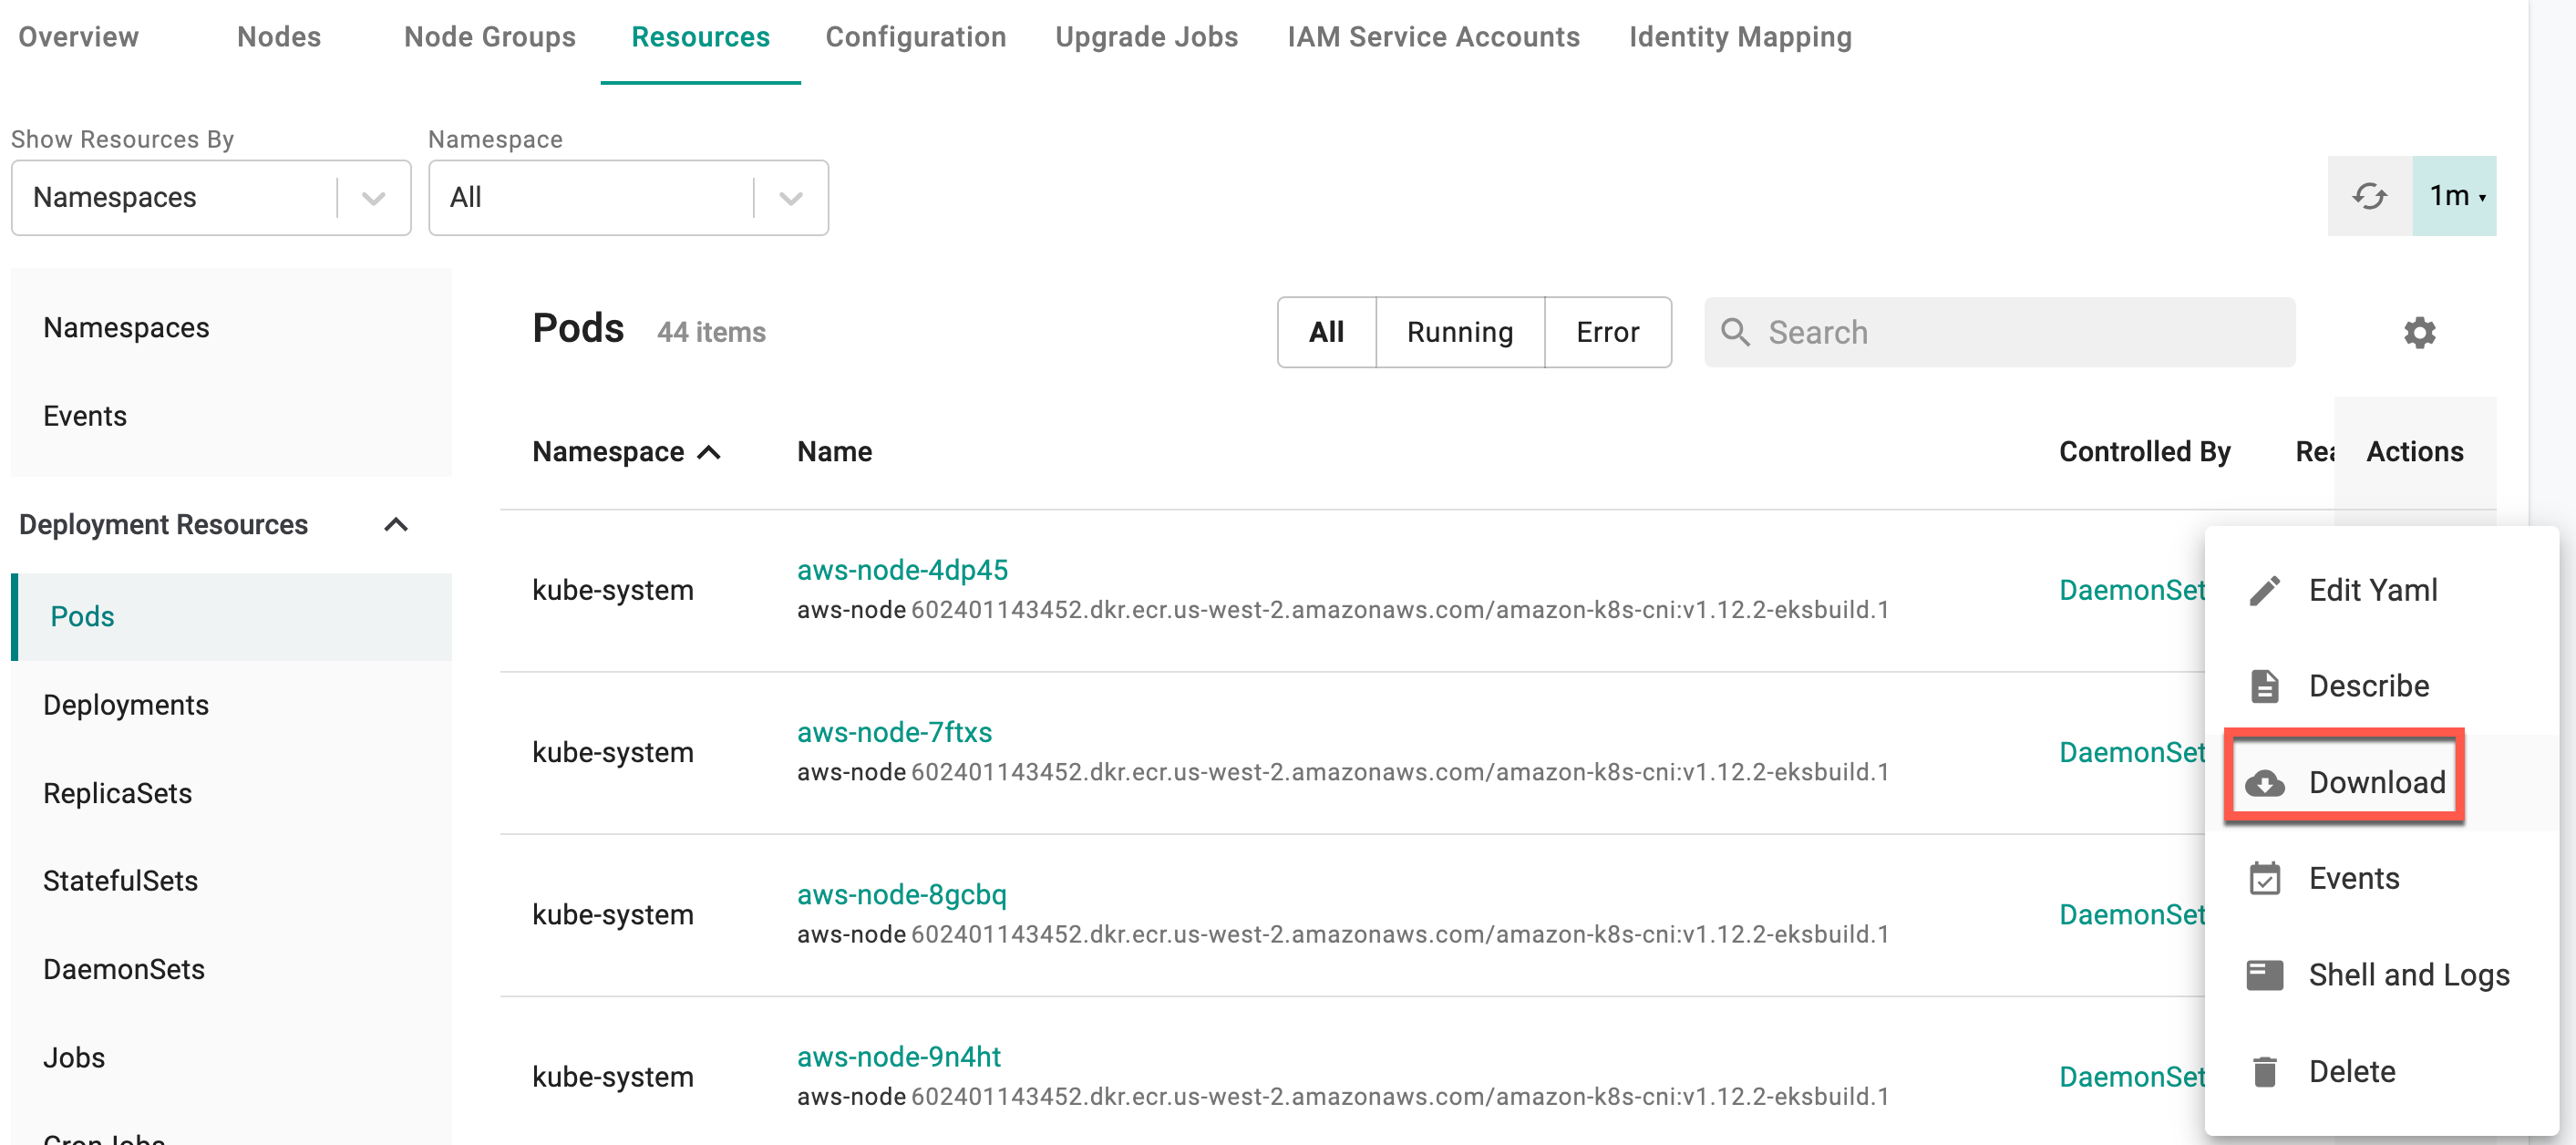Screen dimensions: 2576x1145
Task: Click kube-system cell of aws-node-4dp45 row
Action: [613, 590]
